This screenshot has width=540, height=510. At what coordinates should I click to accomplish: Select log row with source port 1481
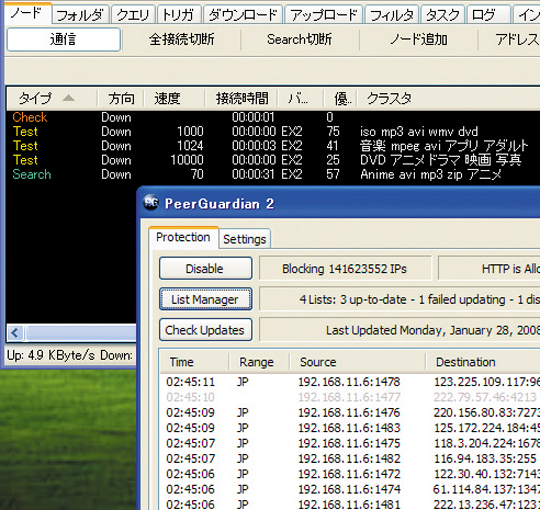coord(350,504)
